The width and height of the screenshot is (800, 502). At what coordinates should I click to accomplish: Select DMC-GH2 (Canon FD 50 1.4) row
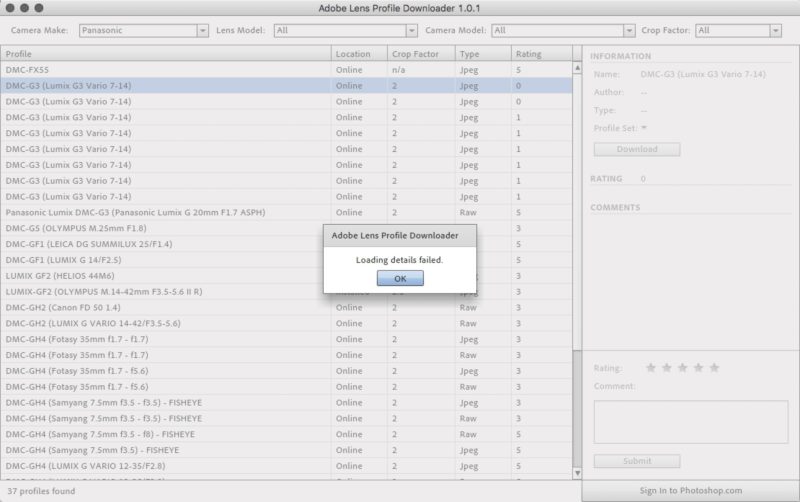pyautogui.click(x=286, y=307)
